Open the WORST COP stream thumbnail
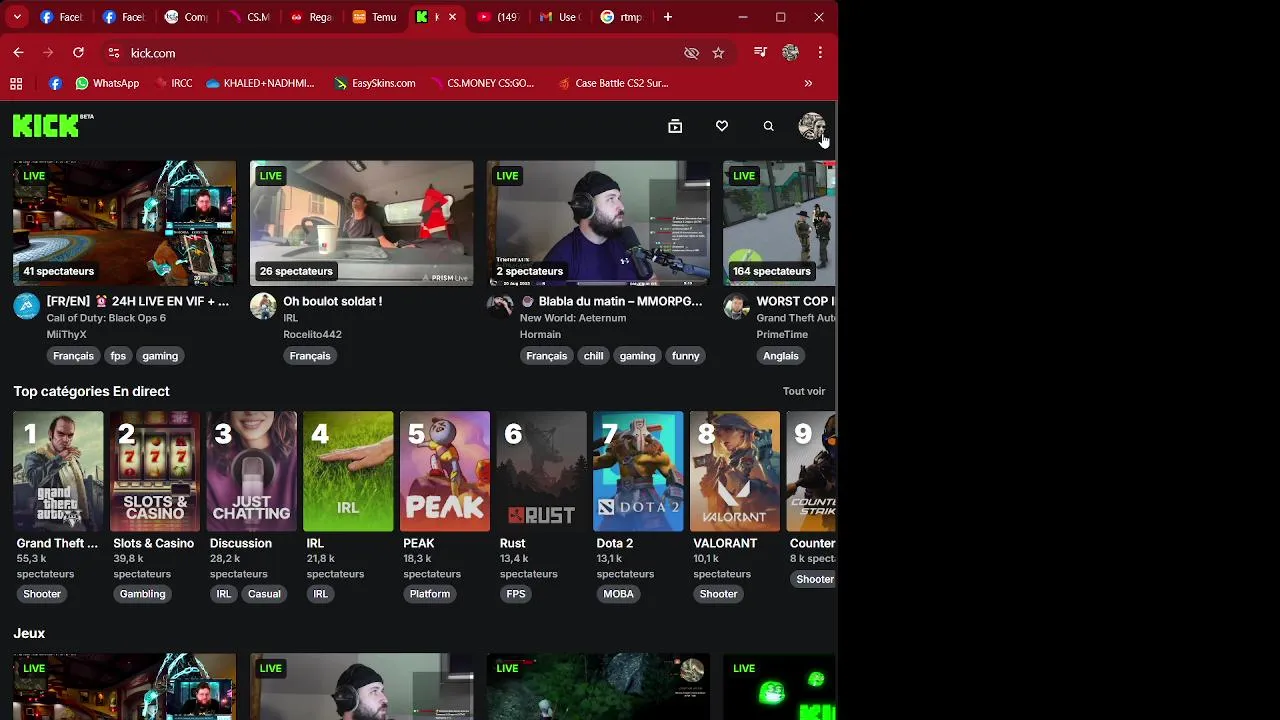 (x=779, y=223)
